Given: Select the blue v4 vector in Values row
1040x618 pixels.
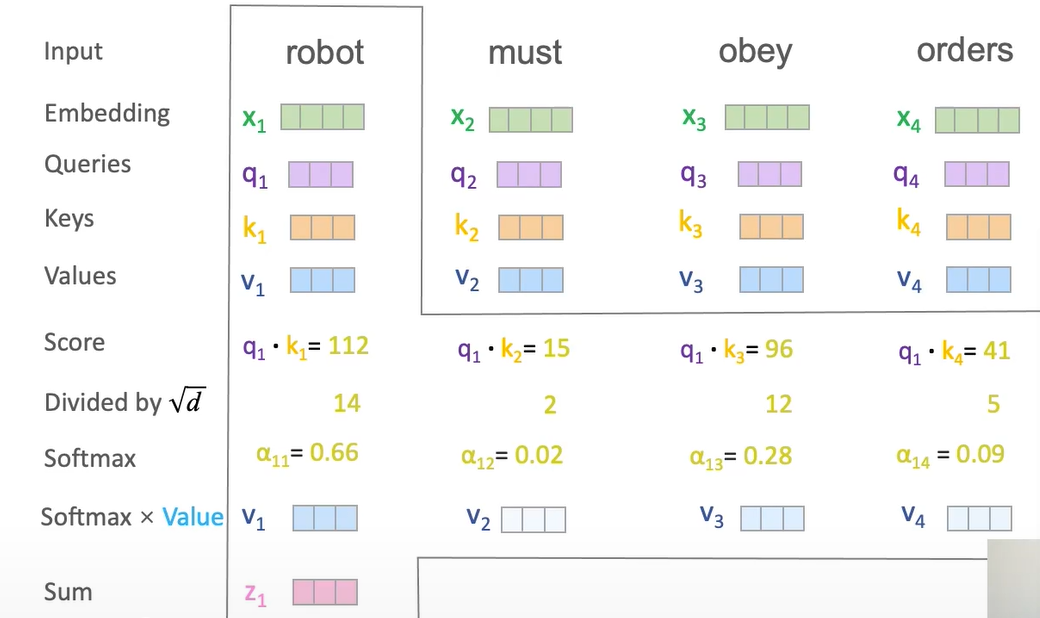Looking at the screenshot, I should coord(979,279).
